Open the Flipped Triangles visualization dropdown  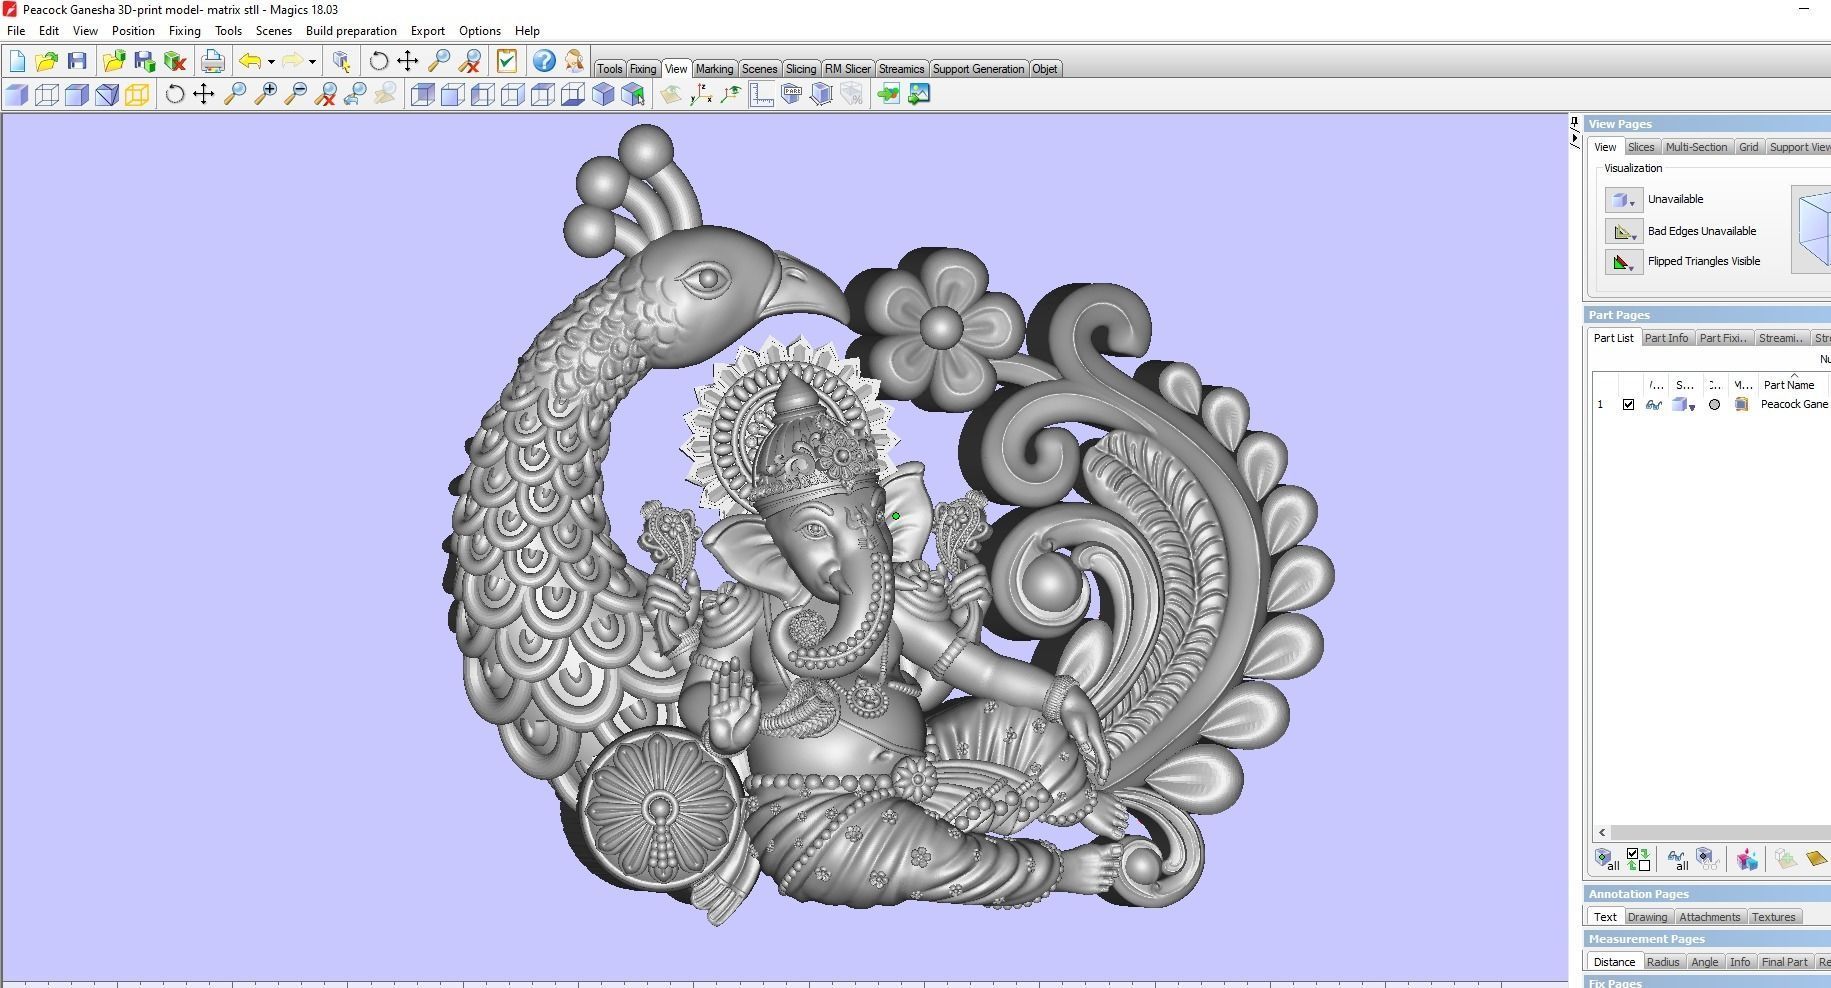(x=1623, y=262)
